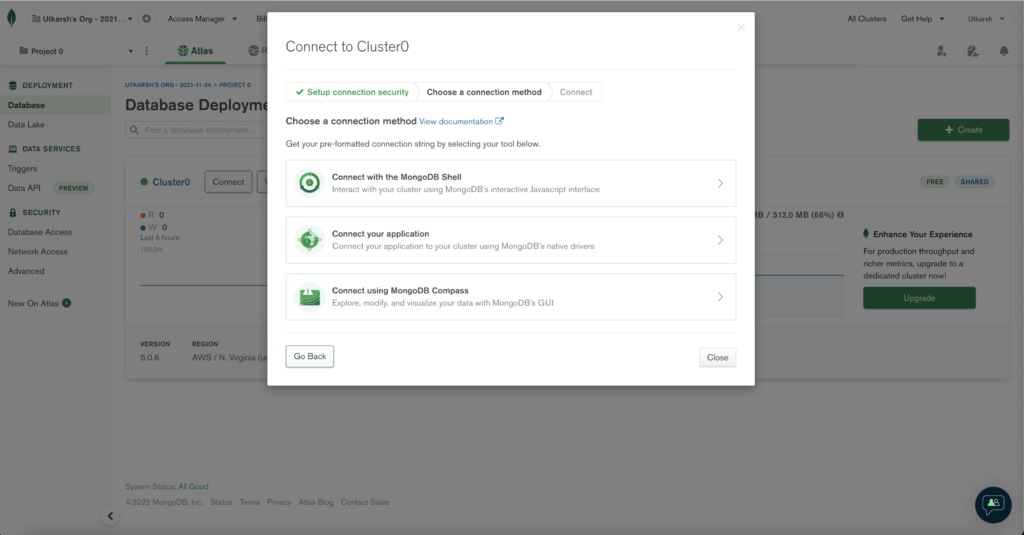Click the Find a database deployment search field
This screenshot has height=535, width=1024.
coord(195,130)
